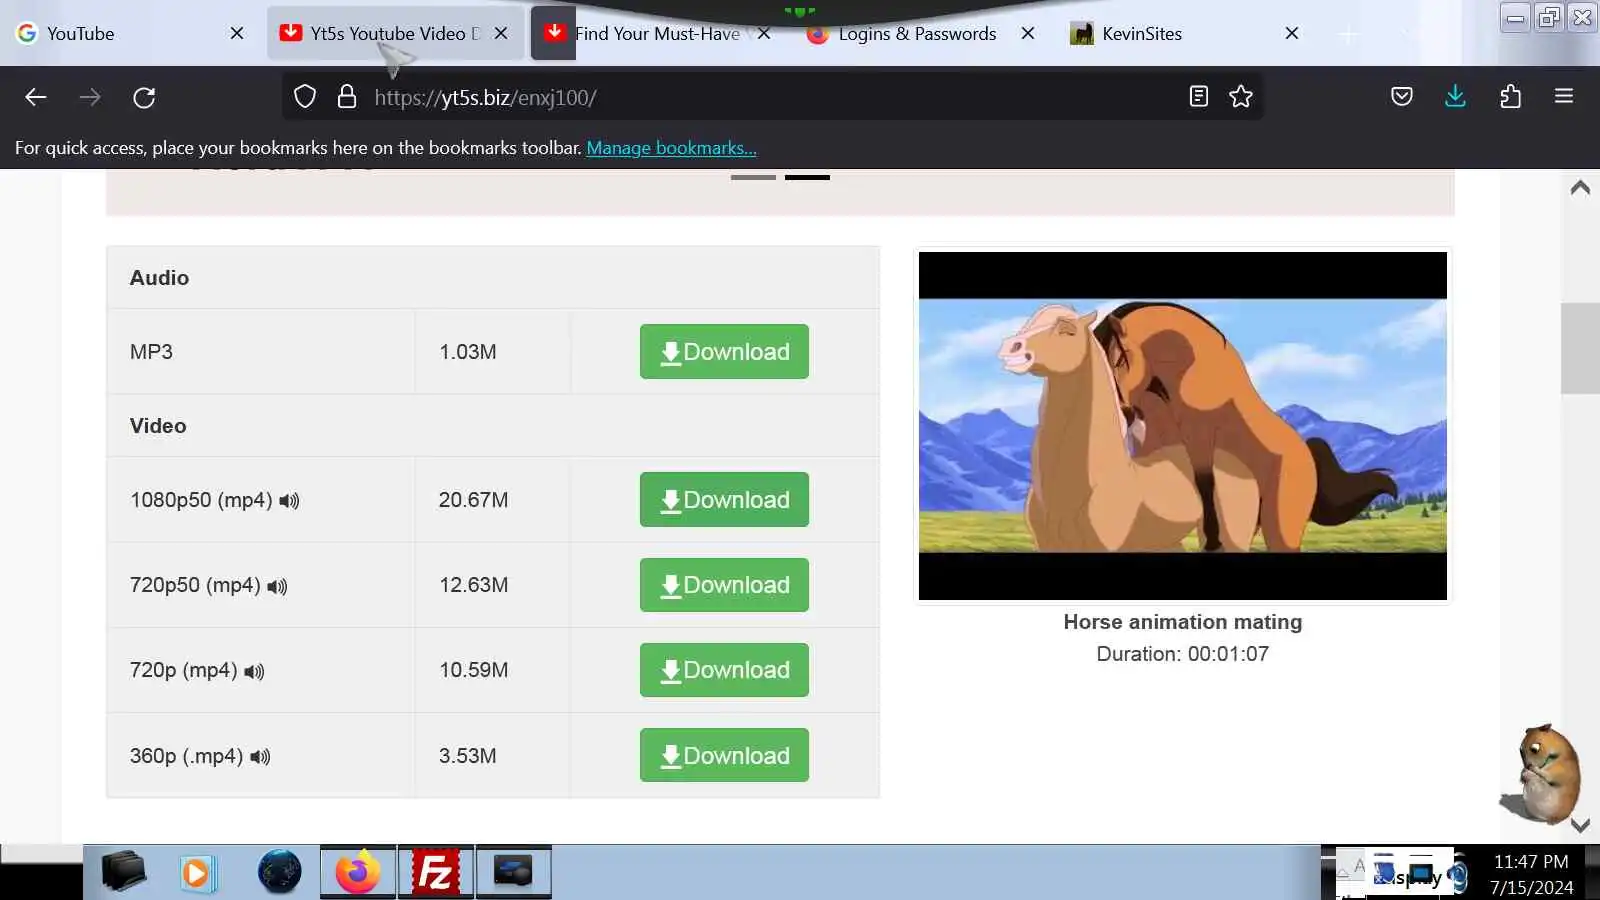Switch to Find Your Must-Have tab
The image size is (1600, 900).
pyautogui.click(x=657, y=33)
